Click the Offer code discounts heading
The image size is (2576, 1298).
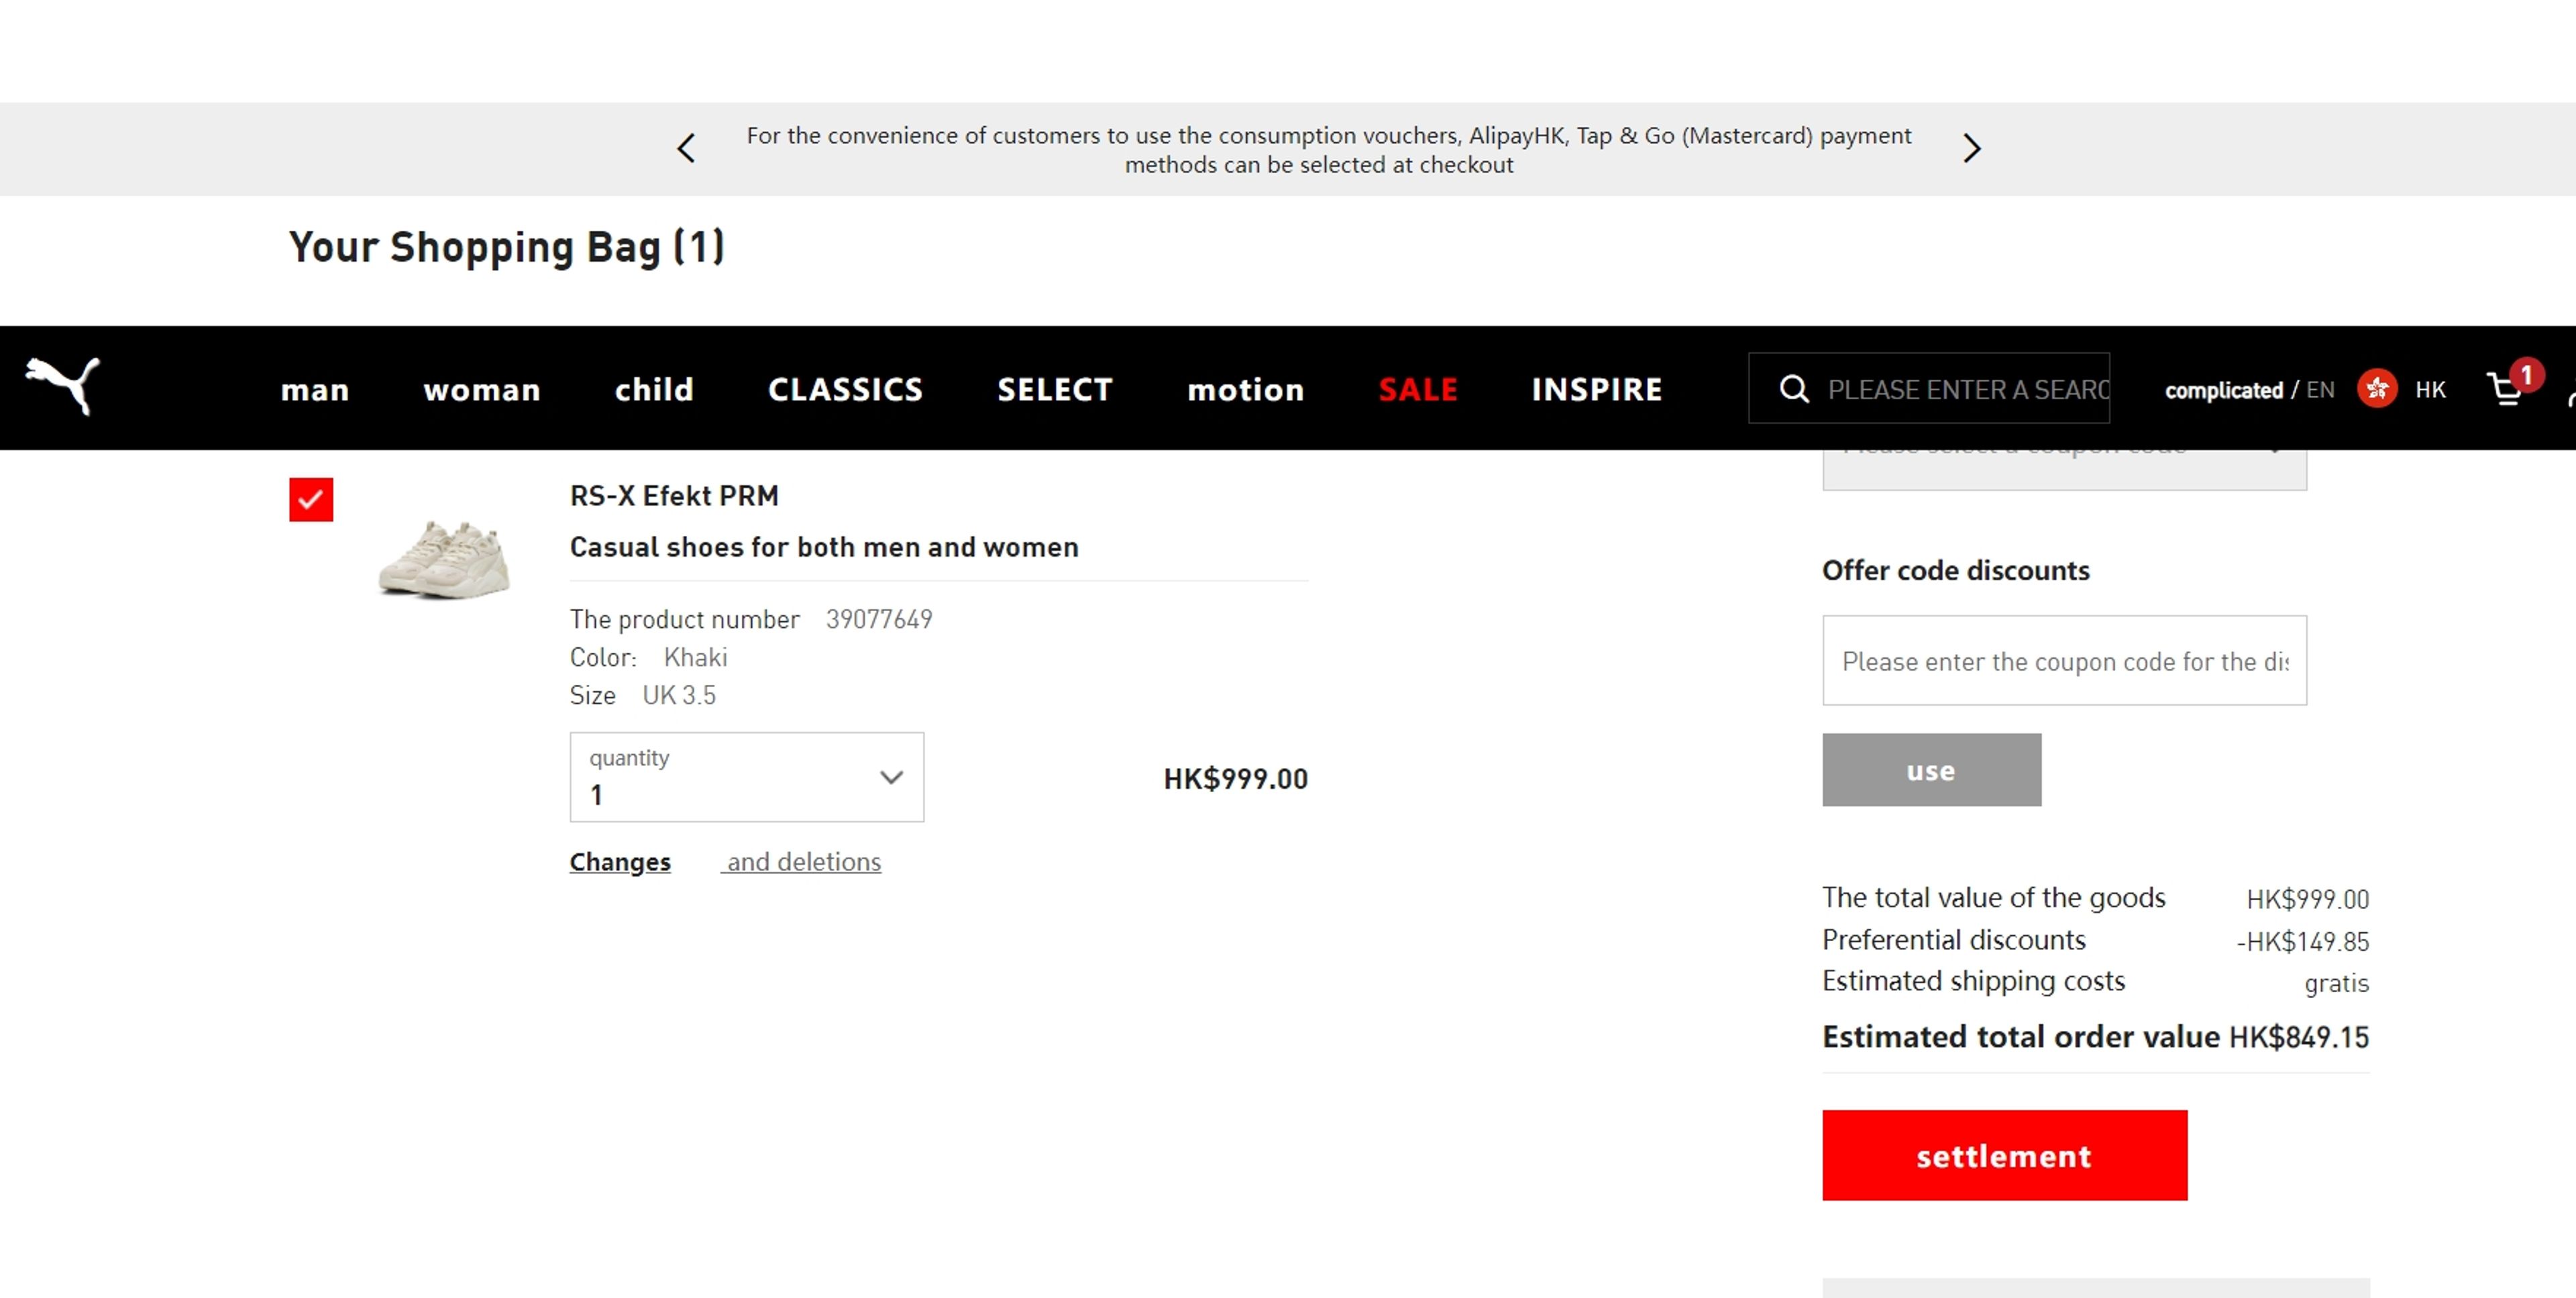(1955, 570)
